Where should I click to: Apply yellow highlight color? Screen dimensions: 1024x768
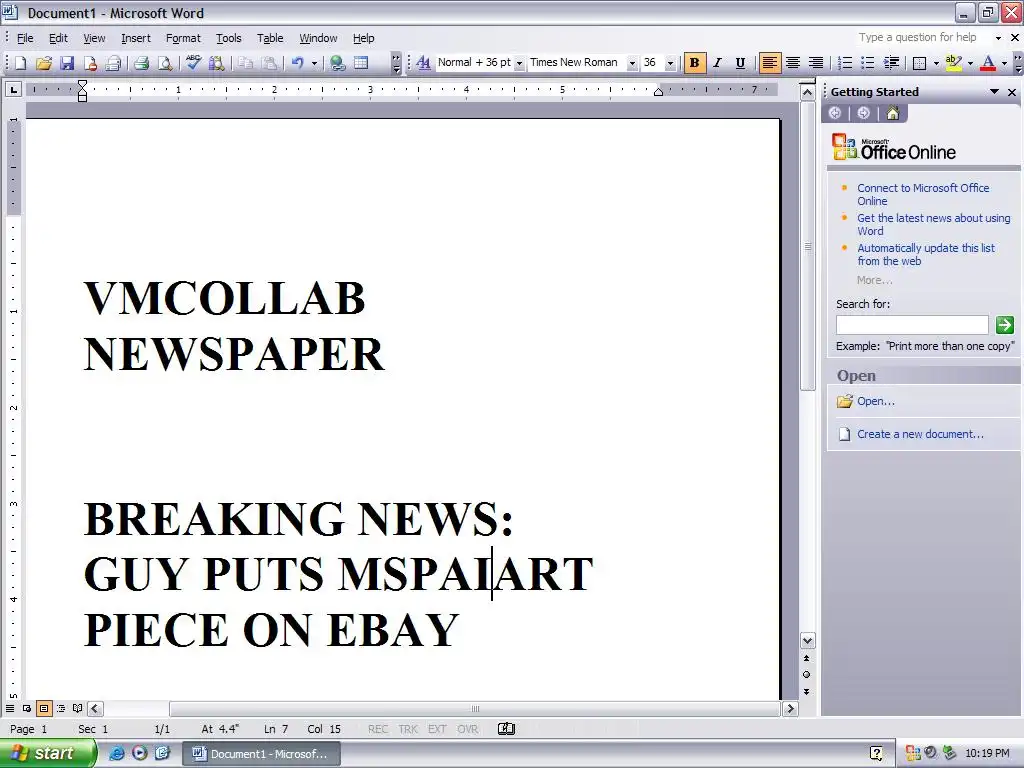coord(953,63)
